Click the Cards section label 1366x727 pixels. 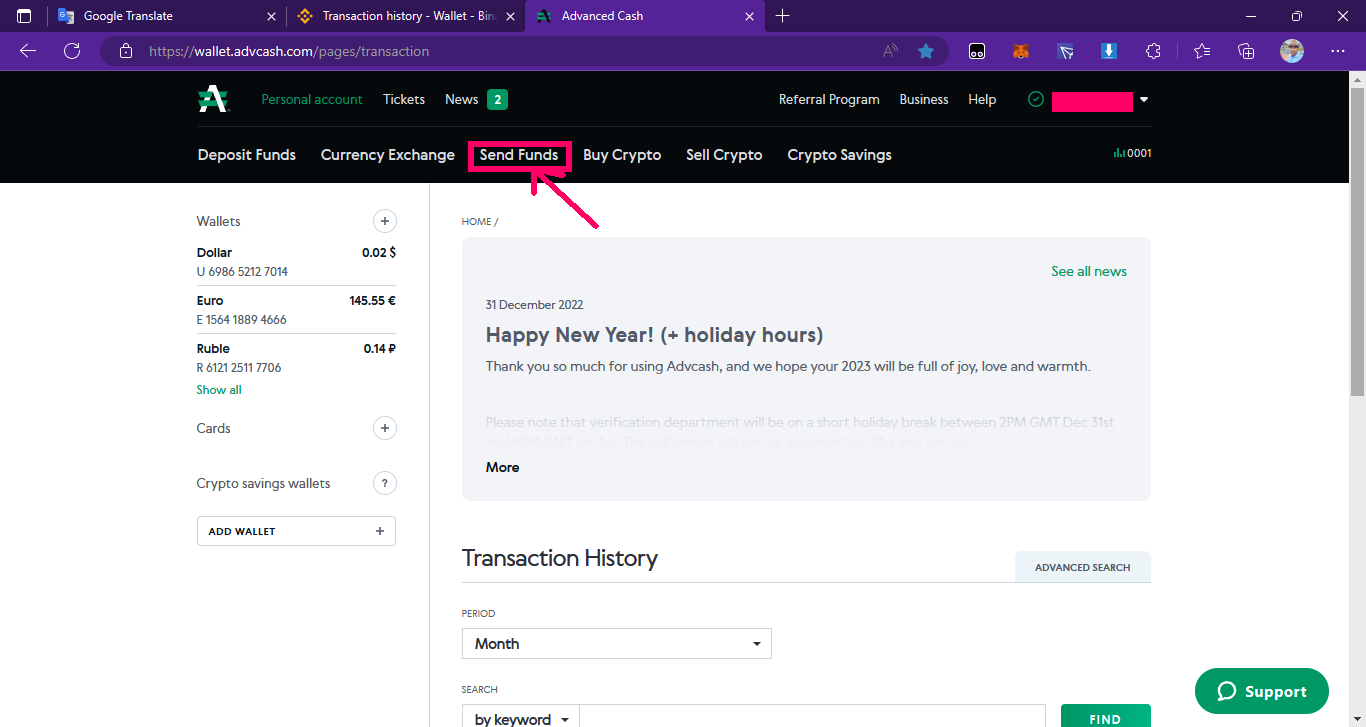(213, 428)
